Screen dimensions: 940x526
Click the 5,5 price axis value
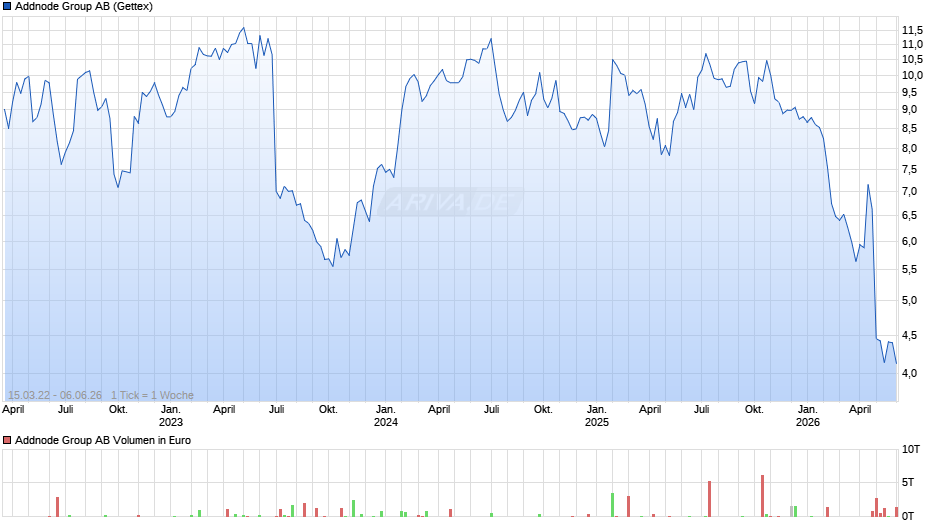tap(909, 270)
